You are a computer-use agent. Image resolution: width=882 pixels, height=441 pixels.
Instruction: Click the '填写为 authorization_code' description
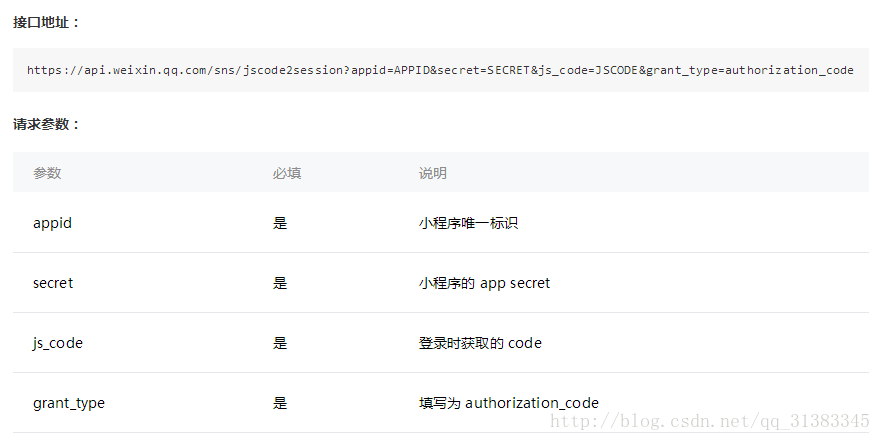click(509, 403)
